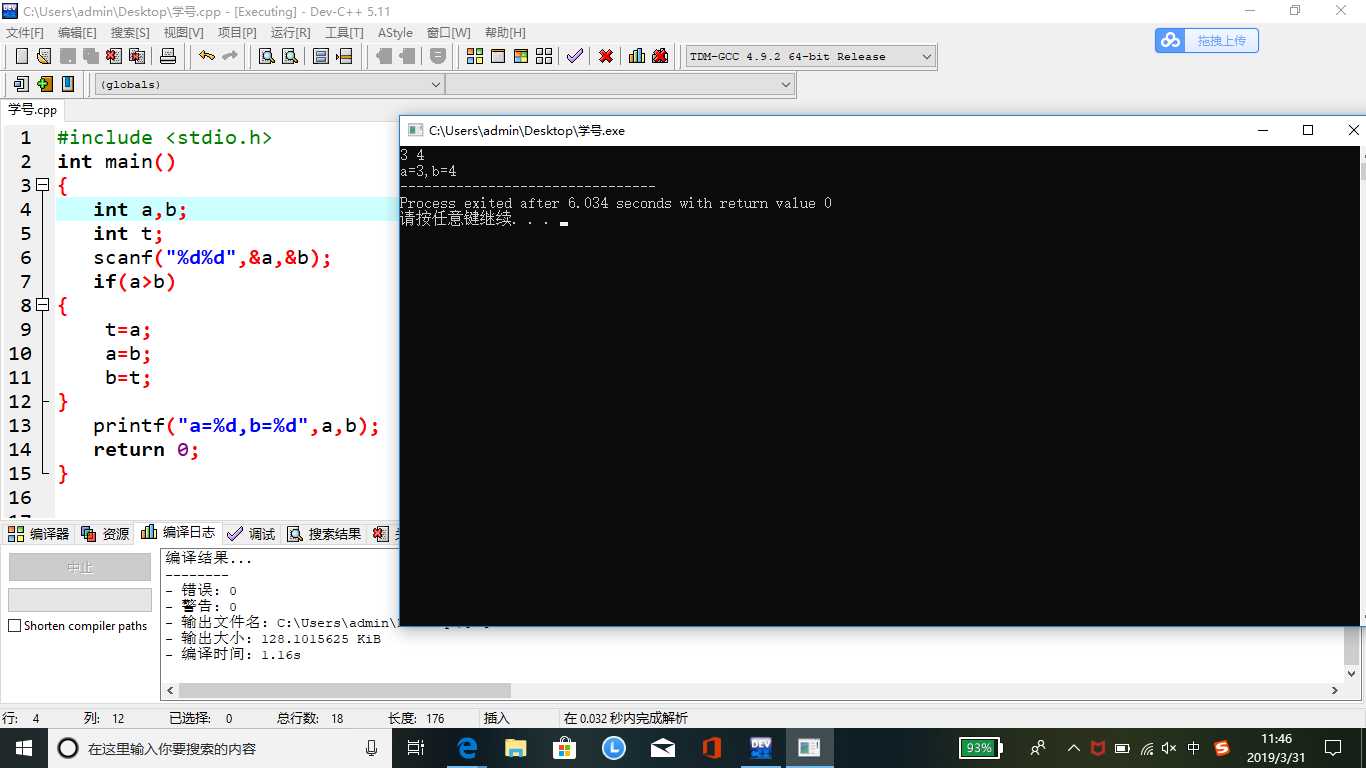Click the Open file toolbar icon

click(x=44, y=56)
